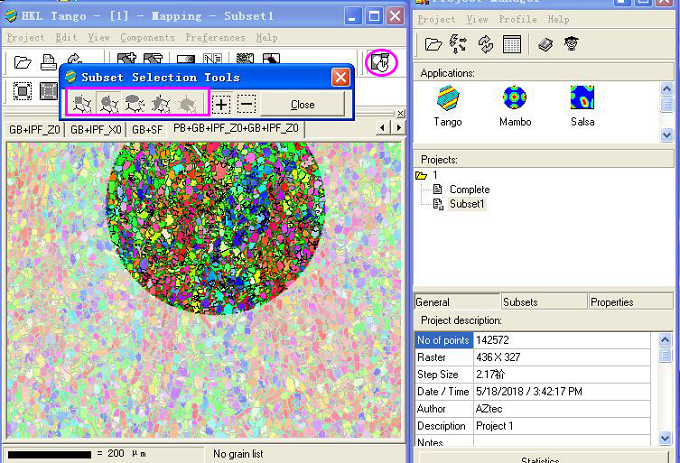Open the table grid icon in Project Manager

click(511, 44)
